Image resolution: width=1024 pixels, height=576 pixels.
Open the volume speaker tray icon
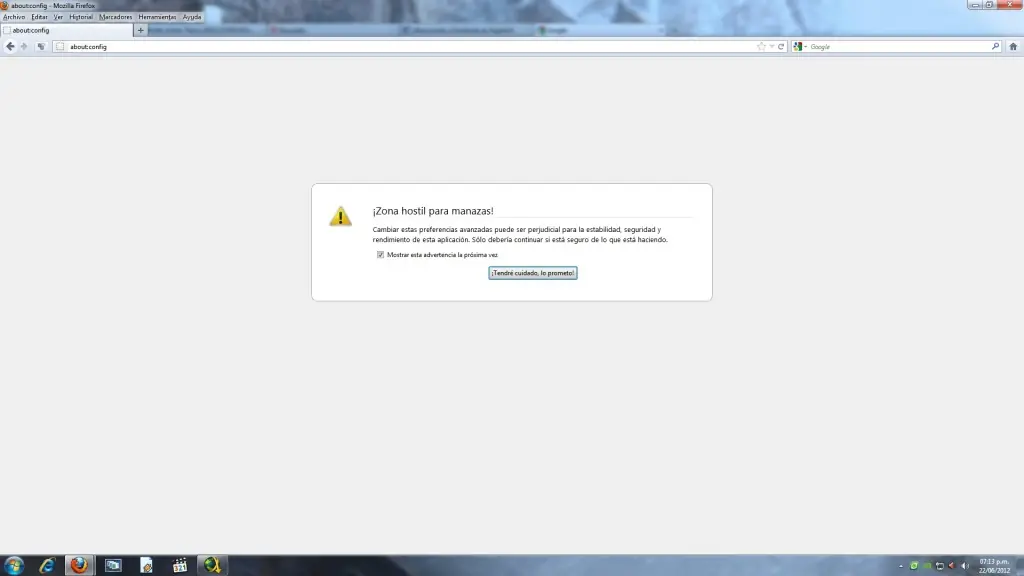(965, 566)
